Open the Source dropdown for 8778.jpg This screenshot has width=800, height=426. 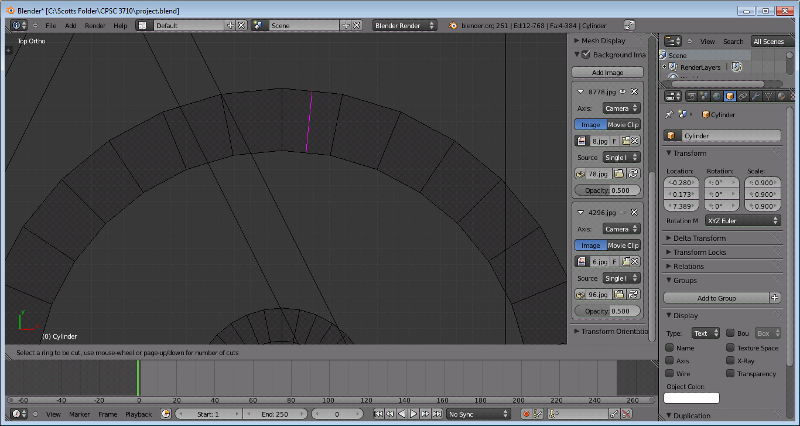click(x=621, y=157)
